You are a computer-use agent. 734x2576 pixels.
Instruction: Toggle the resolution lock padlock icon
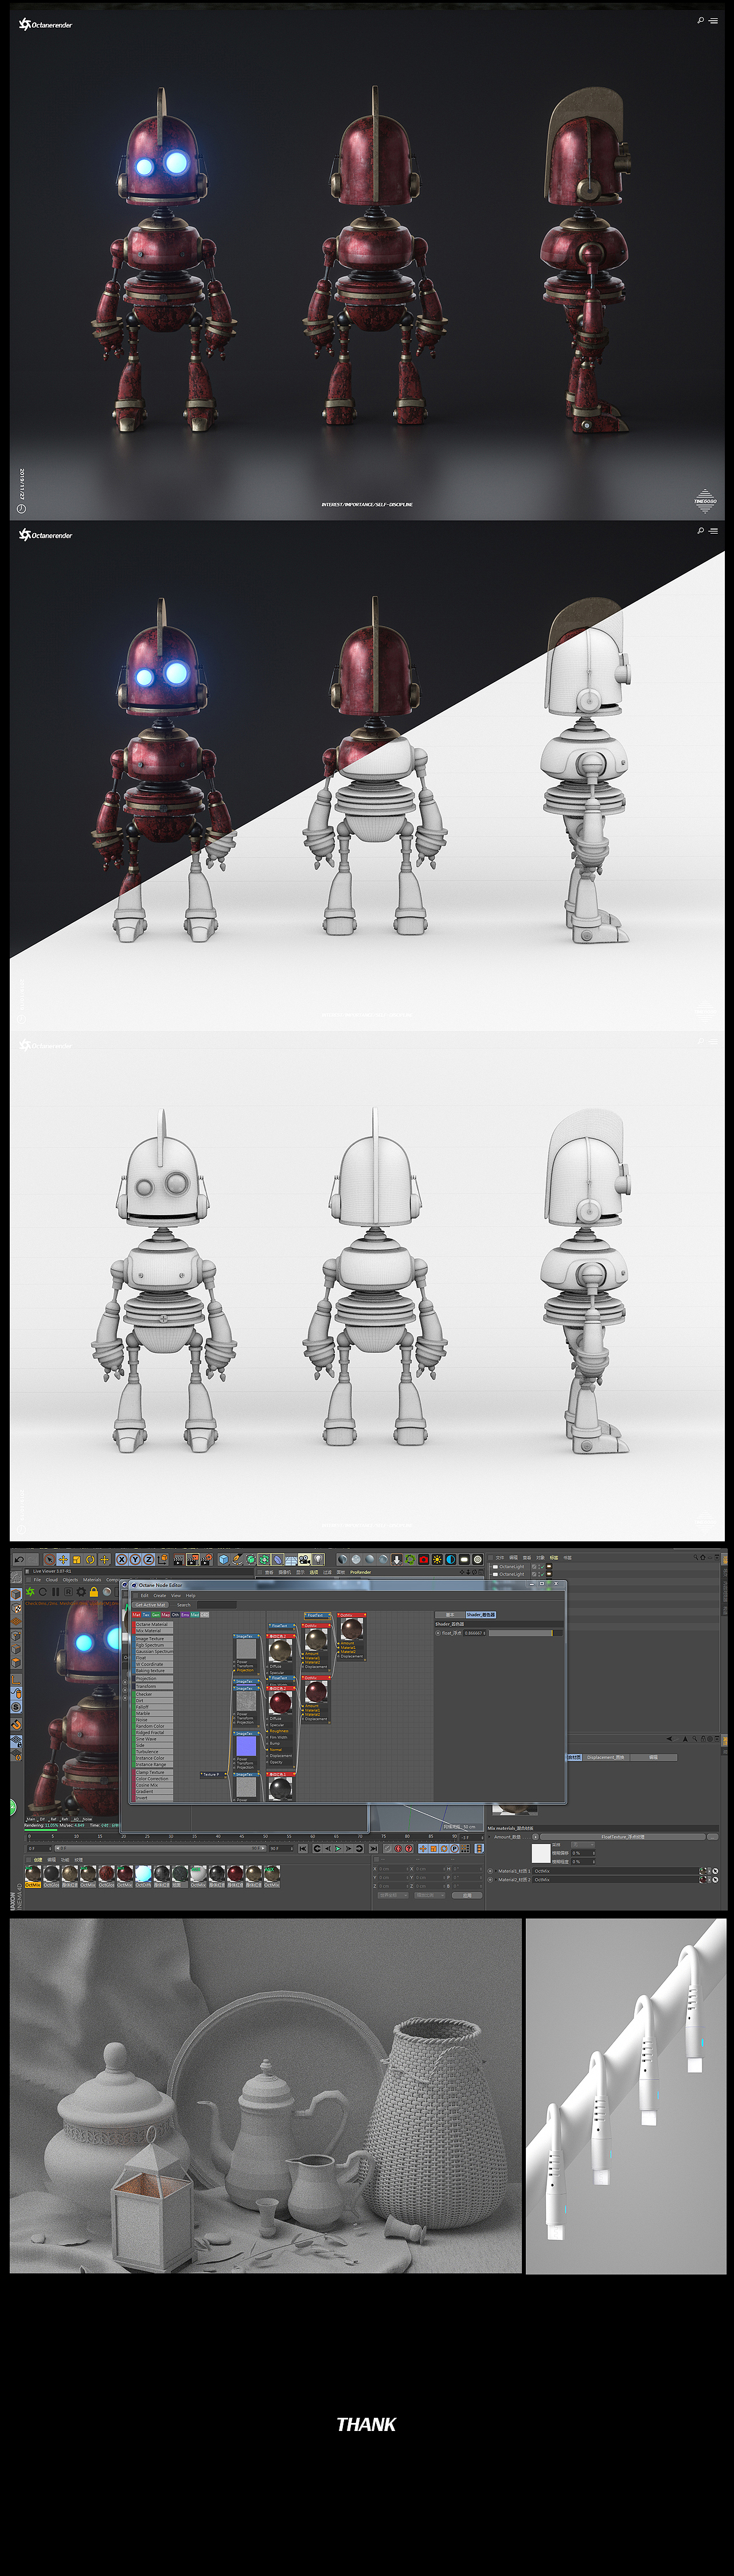pyautogui.click(x=93, y=1592)
